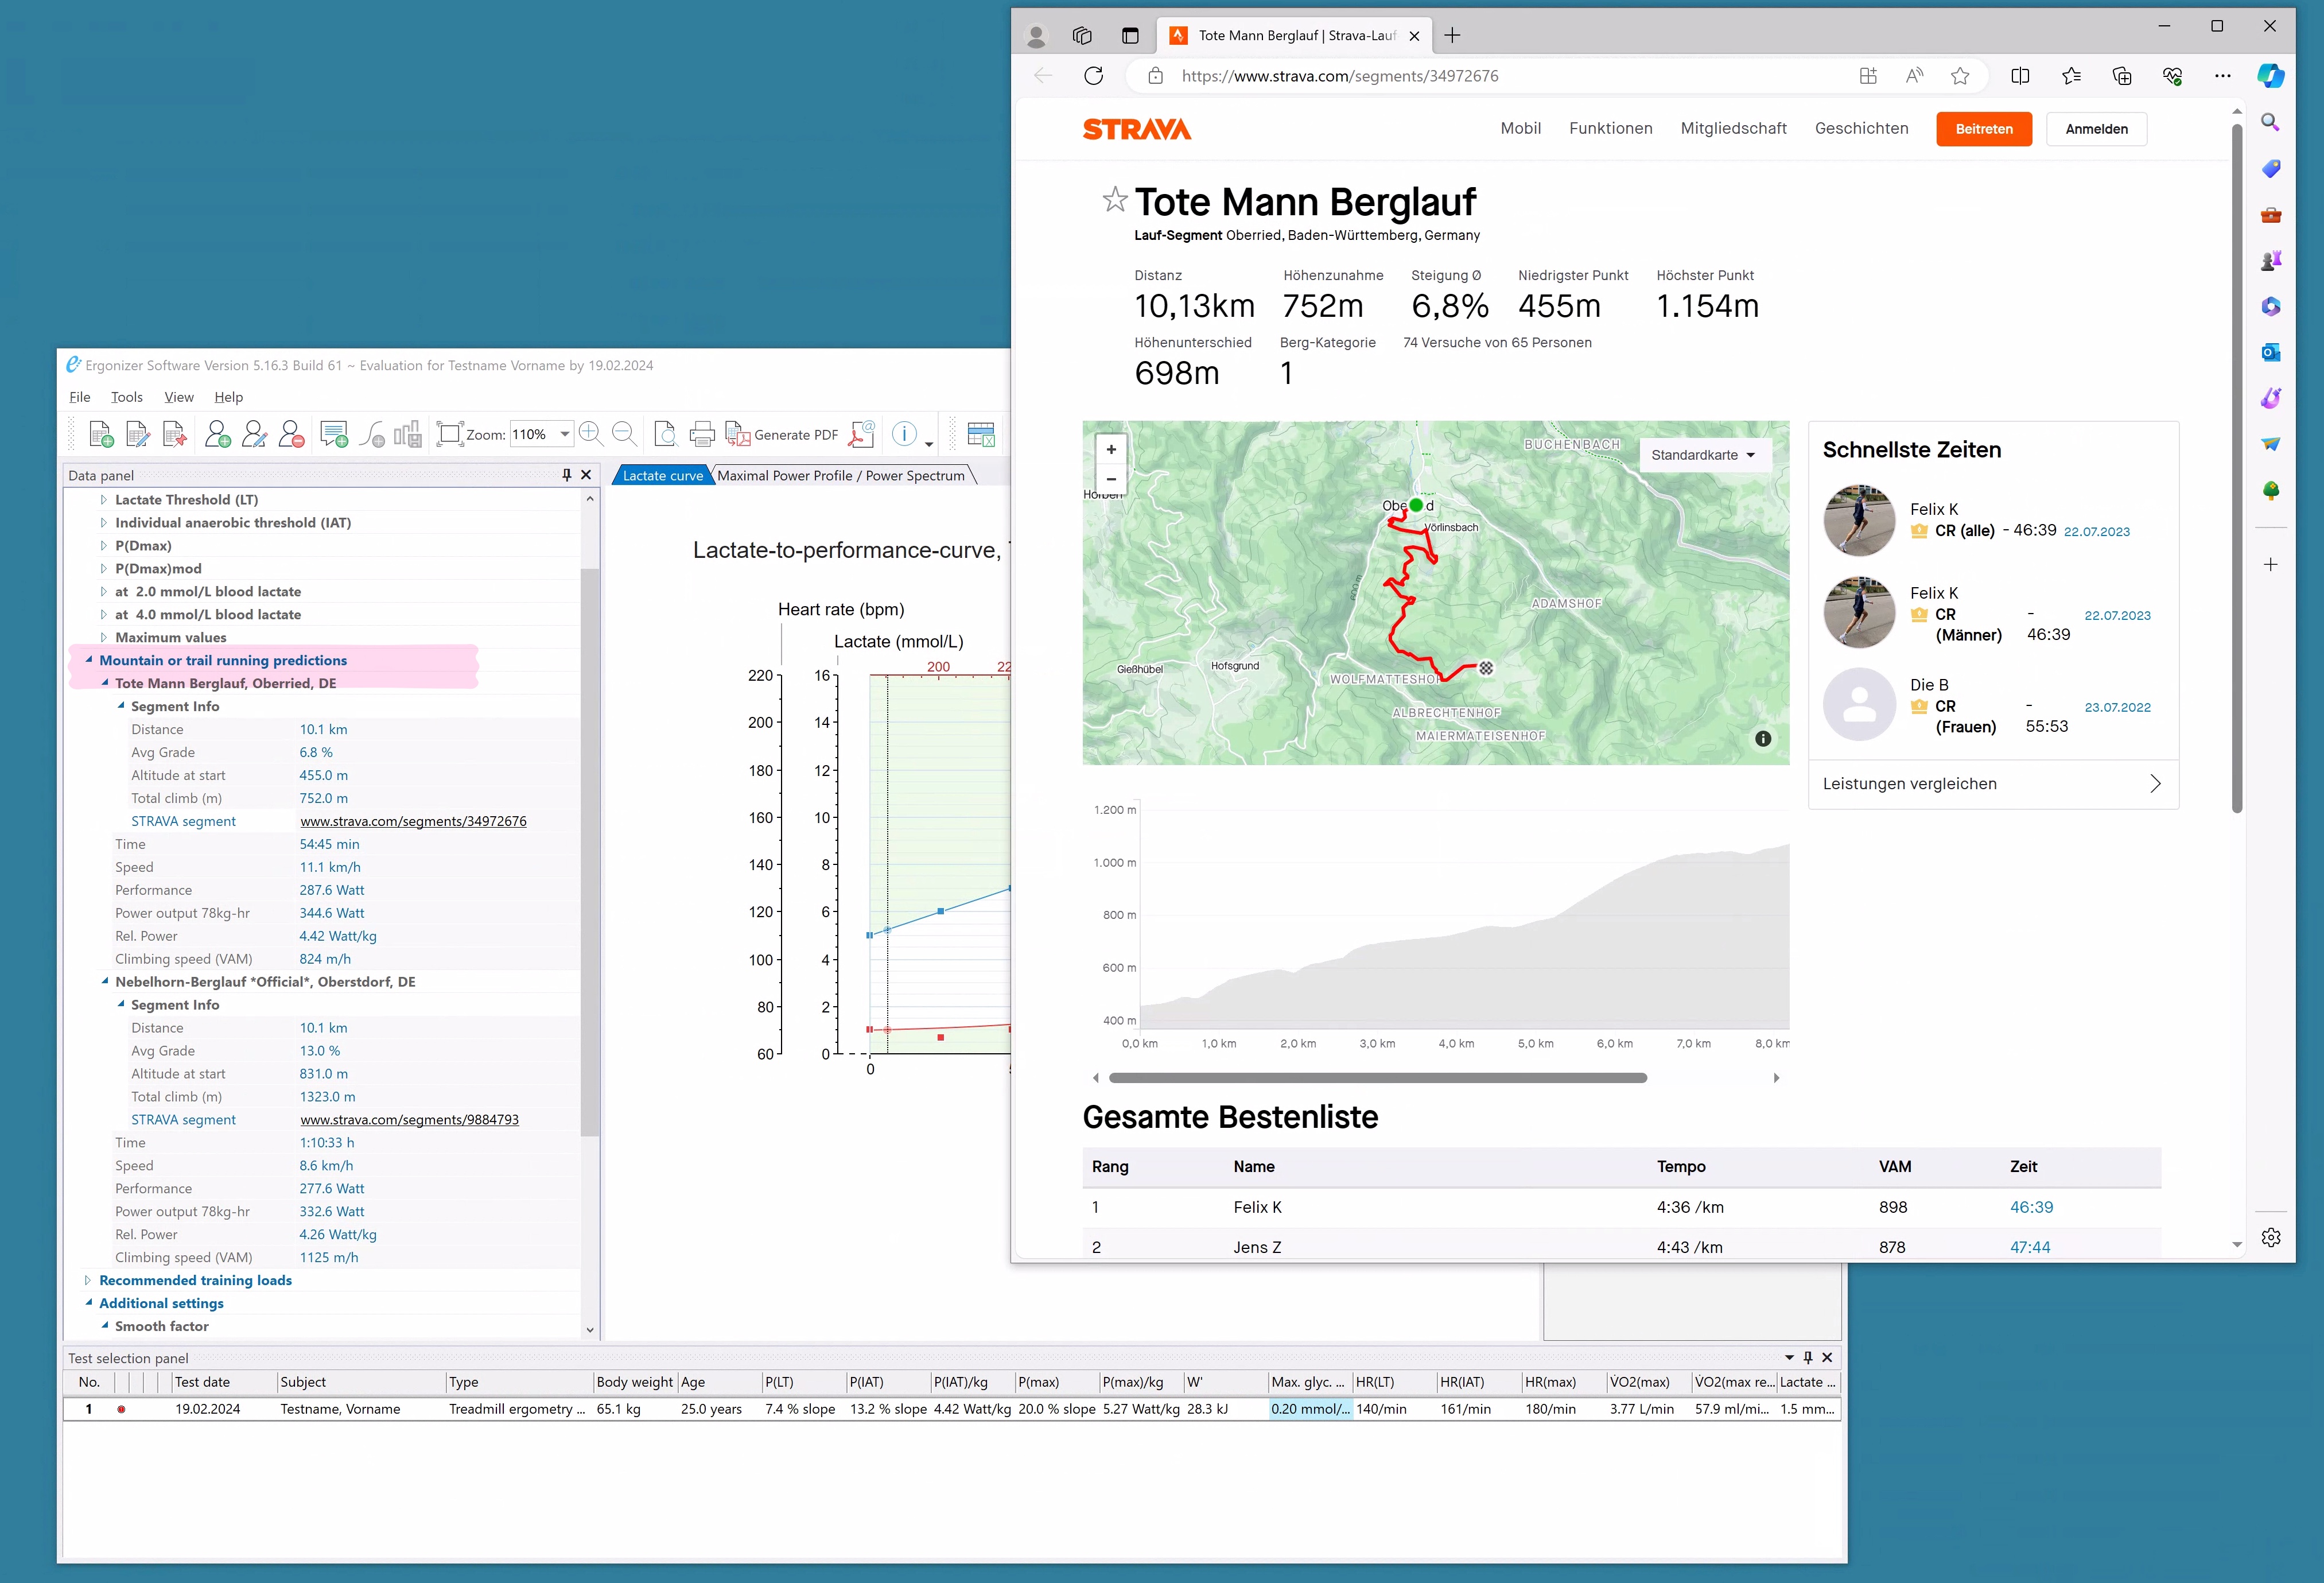Open the Tools menu in Ergonizer
This screenshot has width=2324, height=1583.
point(126,397)
